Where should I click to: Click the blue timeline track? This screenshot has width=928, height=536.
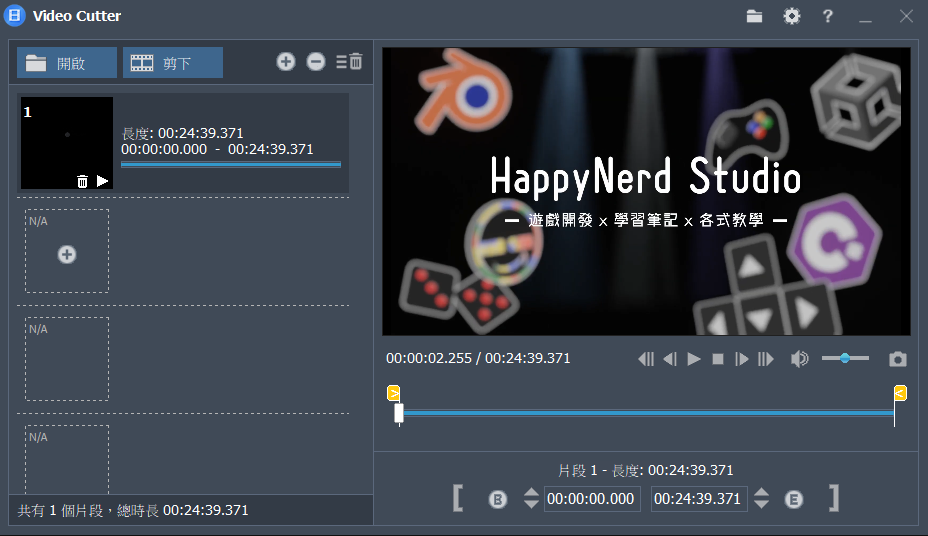pyautogui.click(x=647, y=413)
